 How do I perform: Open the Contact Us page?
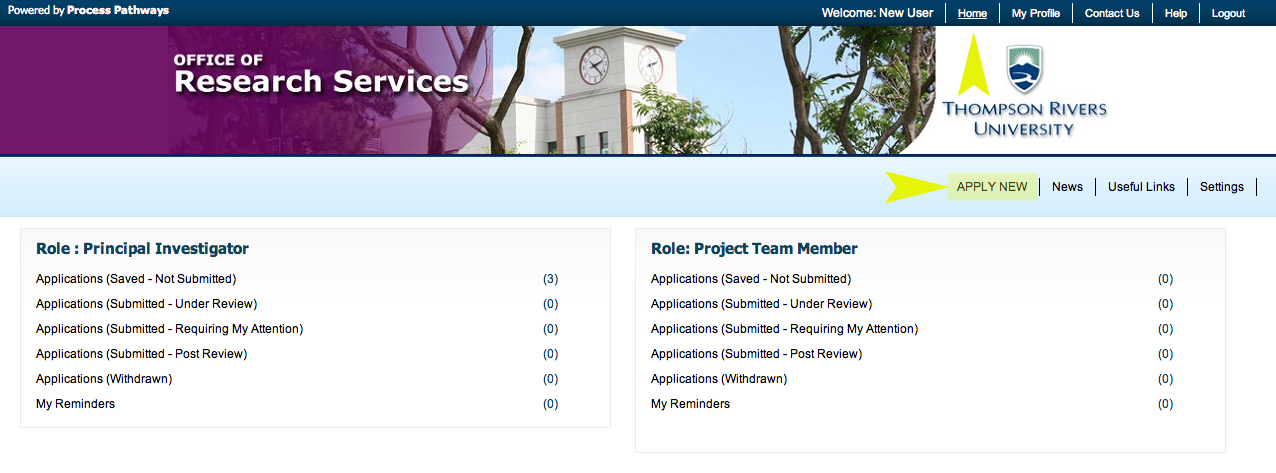tap(1111, 13)
